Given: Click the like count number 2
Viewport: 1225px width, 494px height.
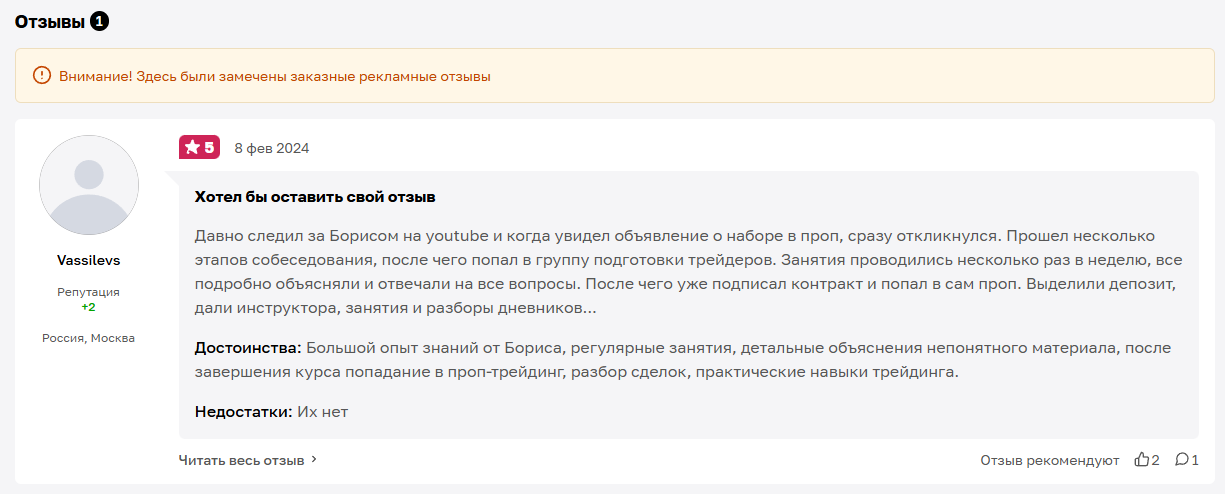Looking at the screenshot, I should point(1156,460).
